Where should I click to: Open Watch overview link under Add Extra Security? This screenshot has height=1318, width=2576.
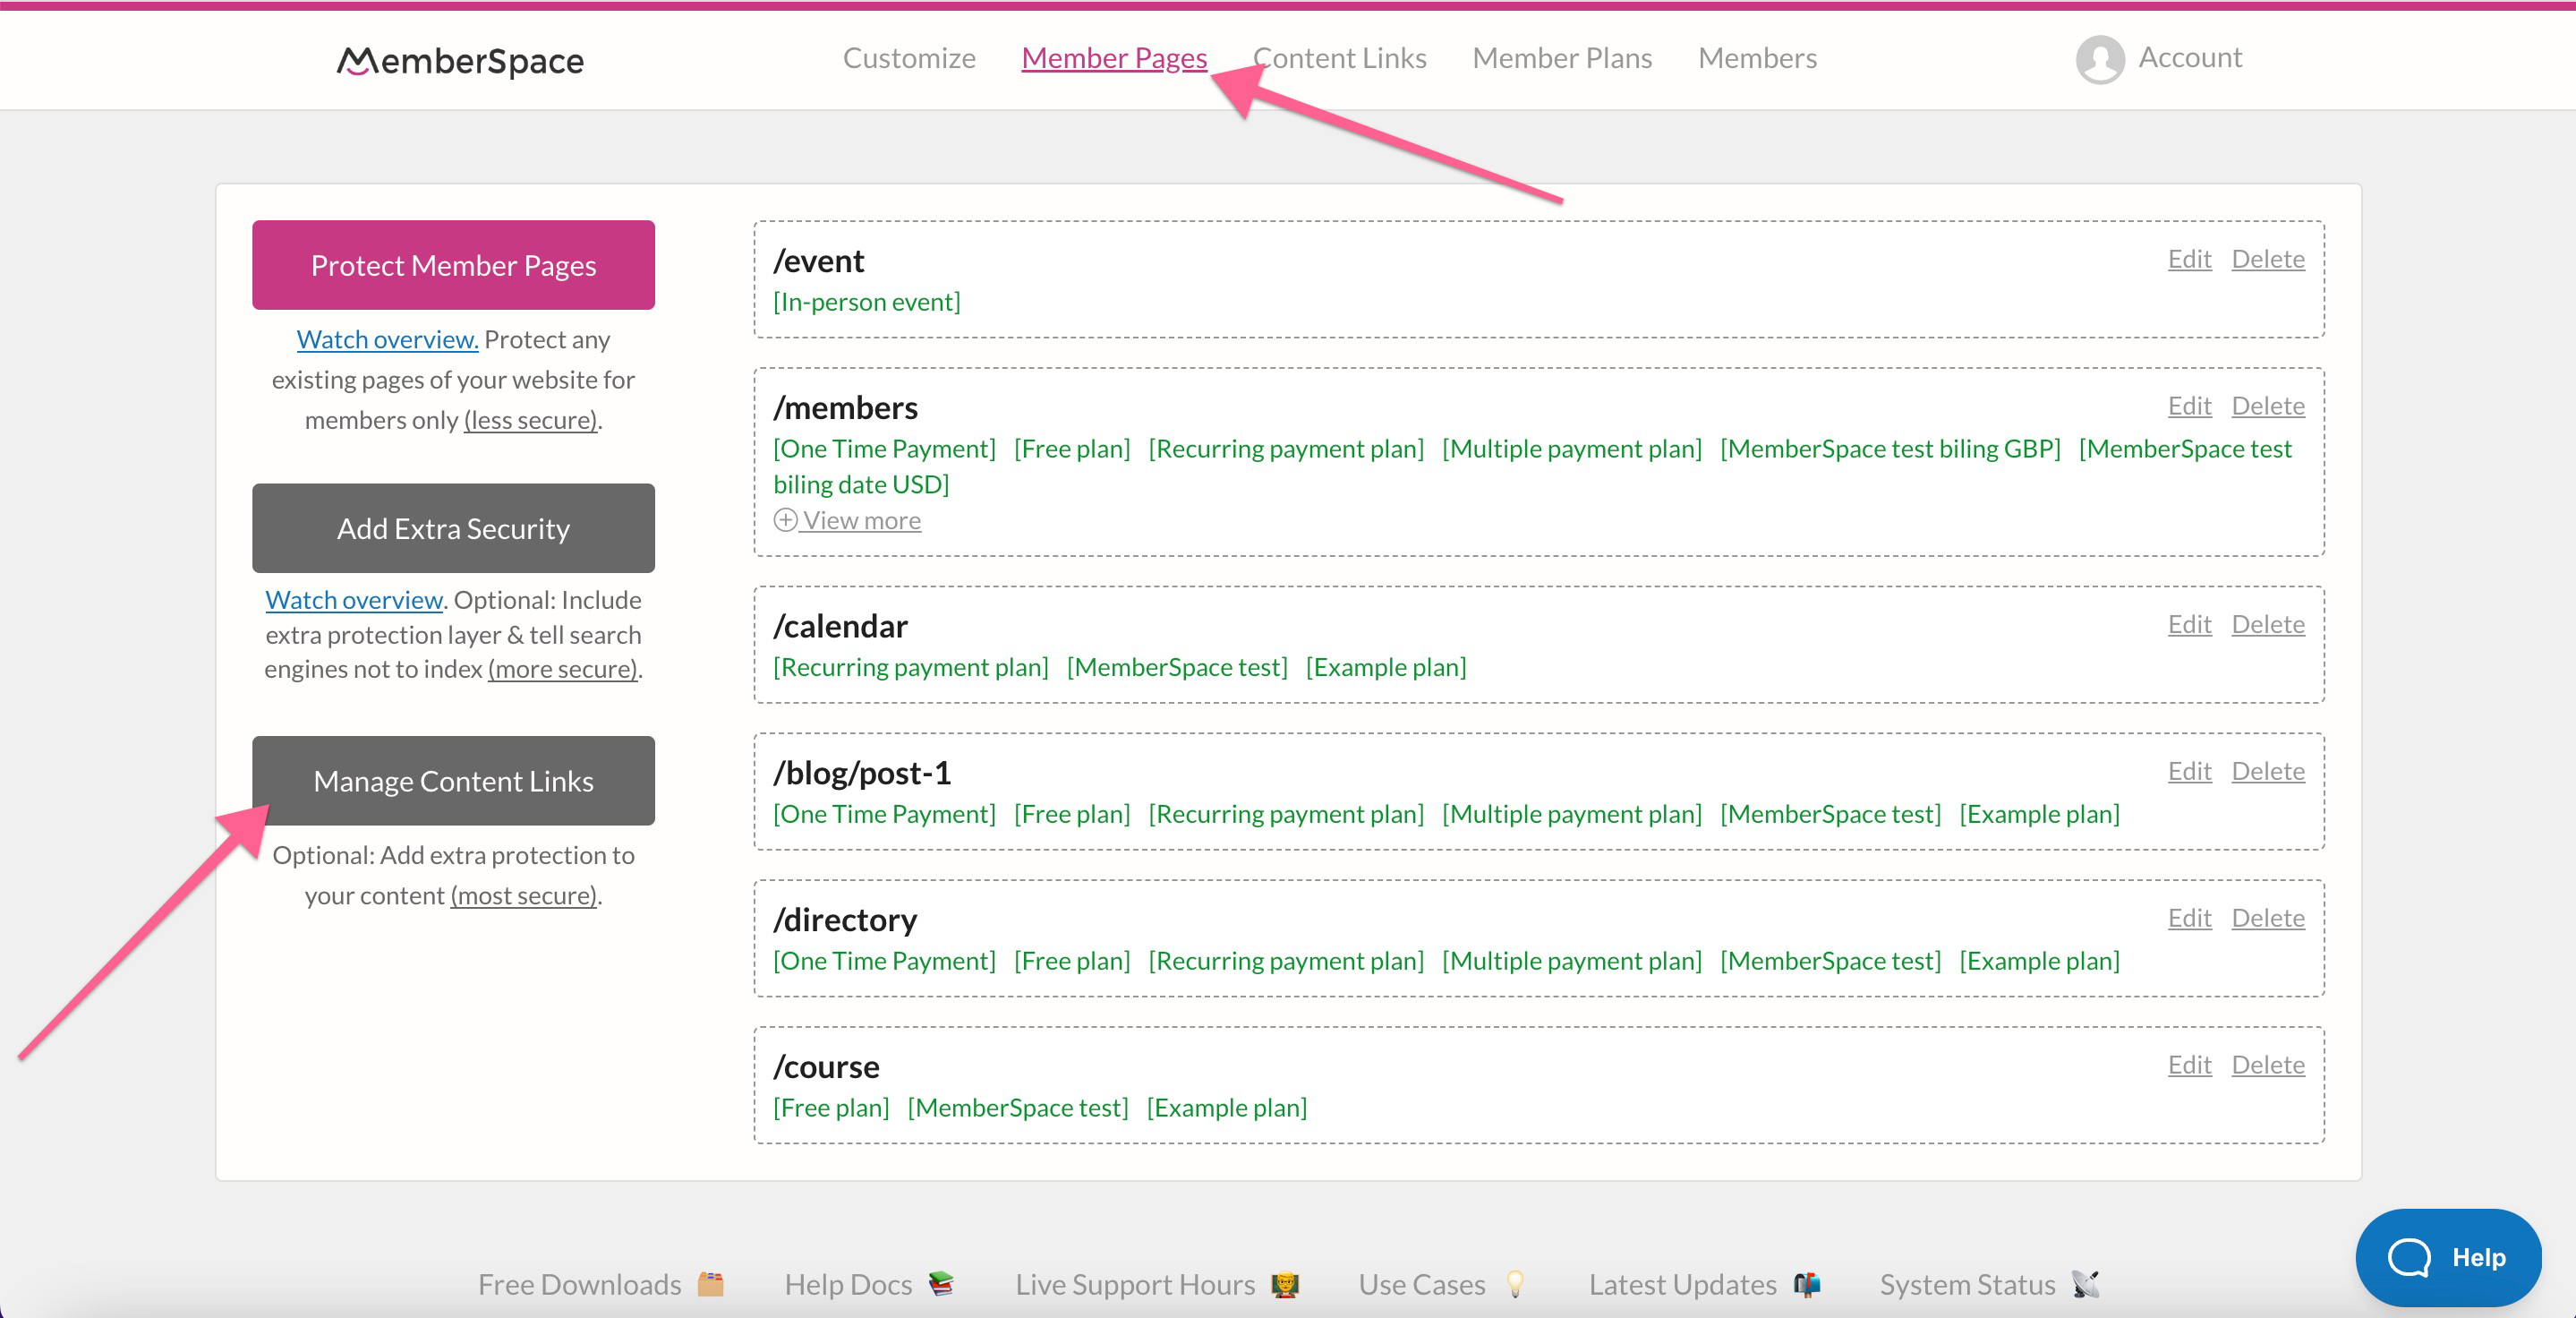(x=354, y=600)
